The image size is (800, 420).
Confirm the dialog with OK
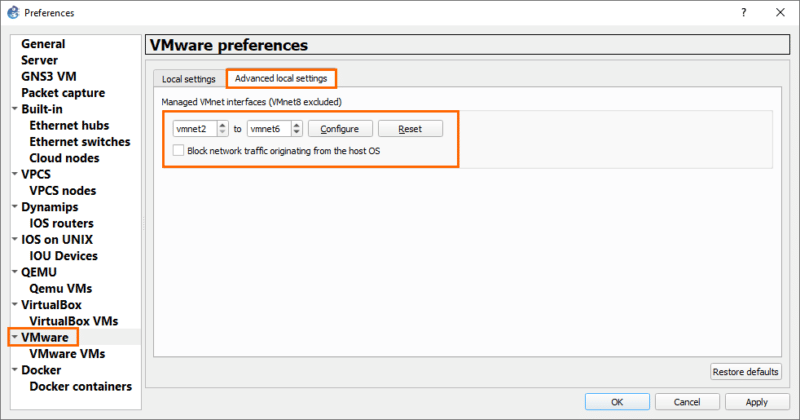[x=617, y=402]
